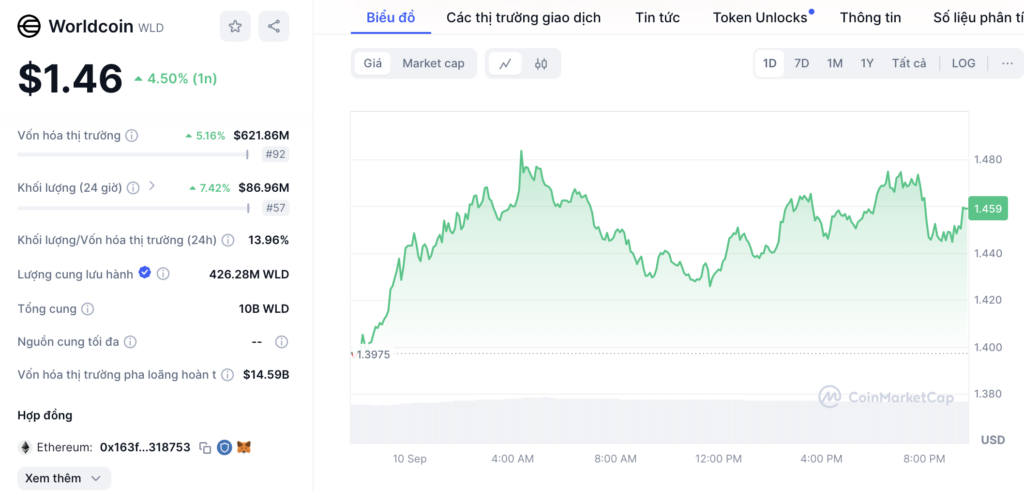Click the volume bars under the chart
1024x492 pixels.
[x=660, y=421]
